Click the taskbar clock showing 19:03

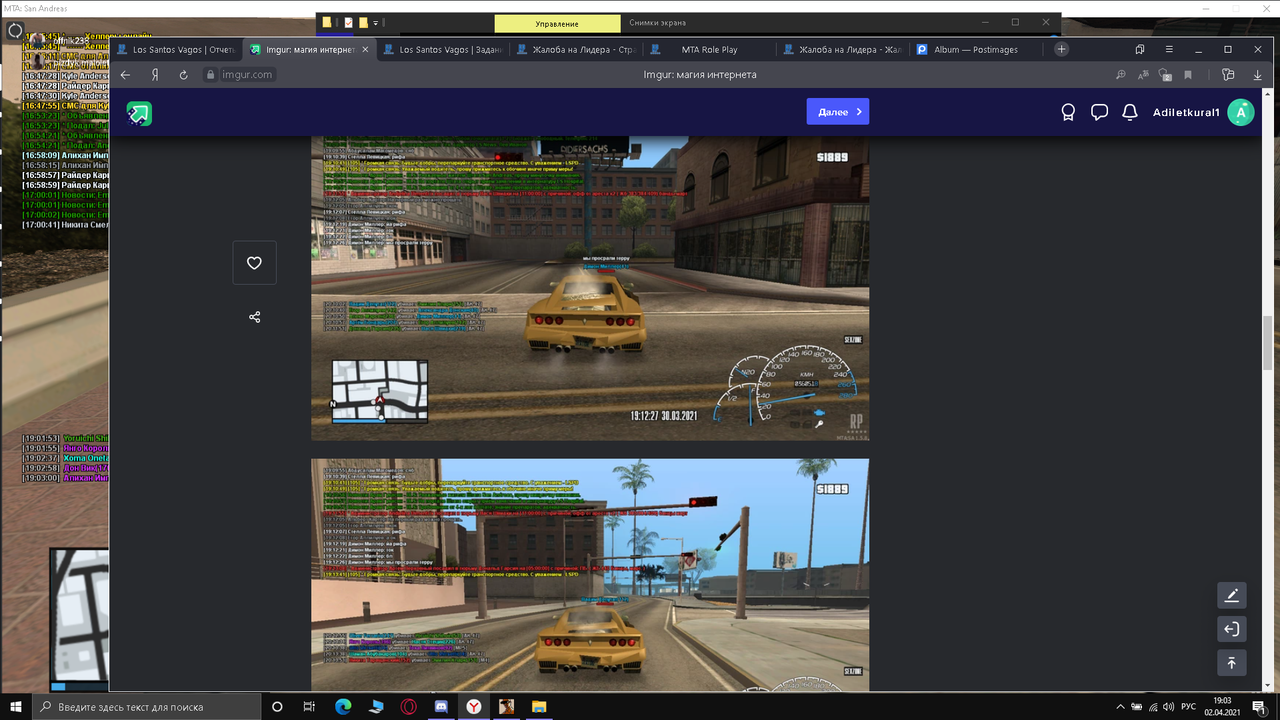tap(1222, 707)
